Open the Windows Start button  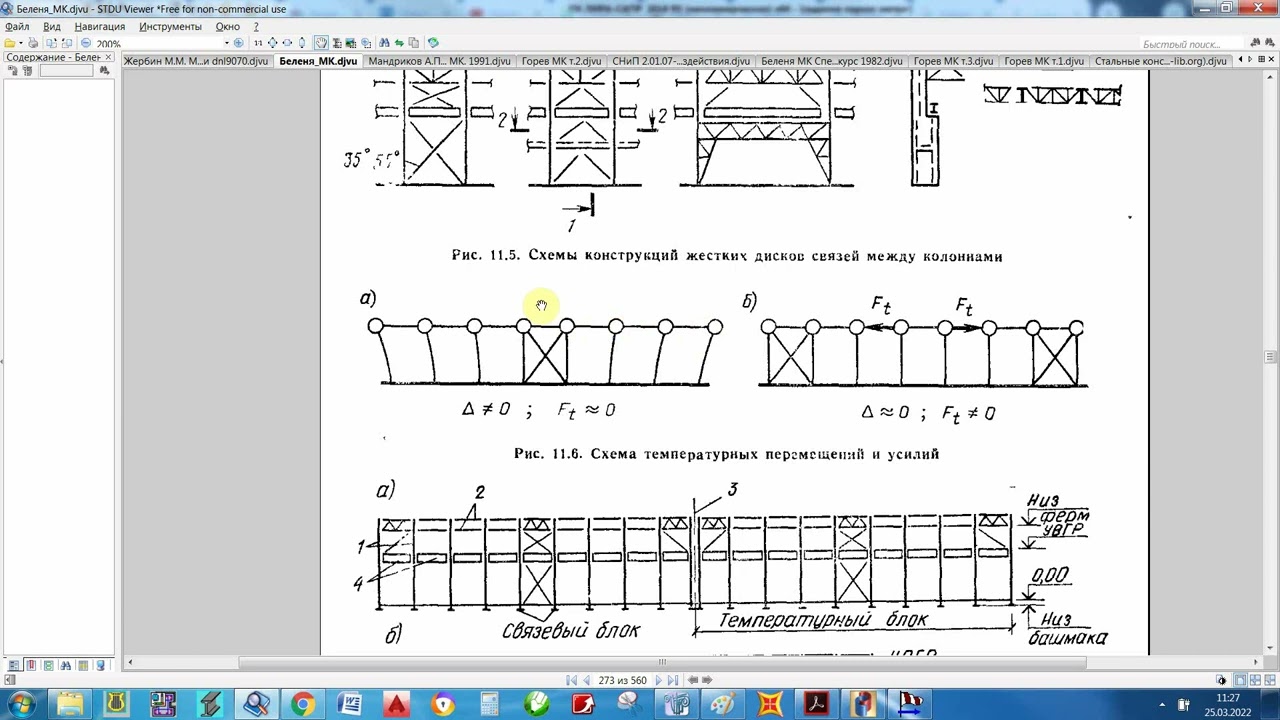[21, 704]
